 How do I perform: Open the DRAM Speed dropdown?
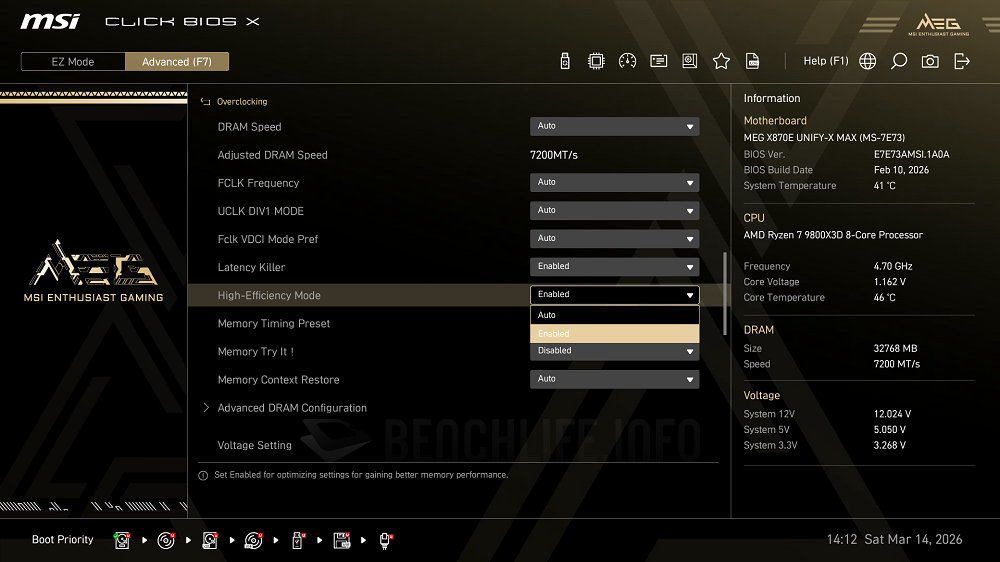click(614, 126)
